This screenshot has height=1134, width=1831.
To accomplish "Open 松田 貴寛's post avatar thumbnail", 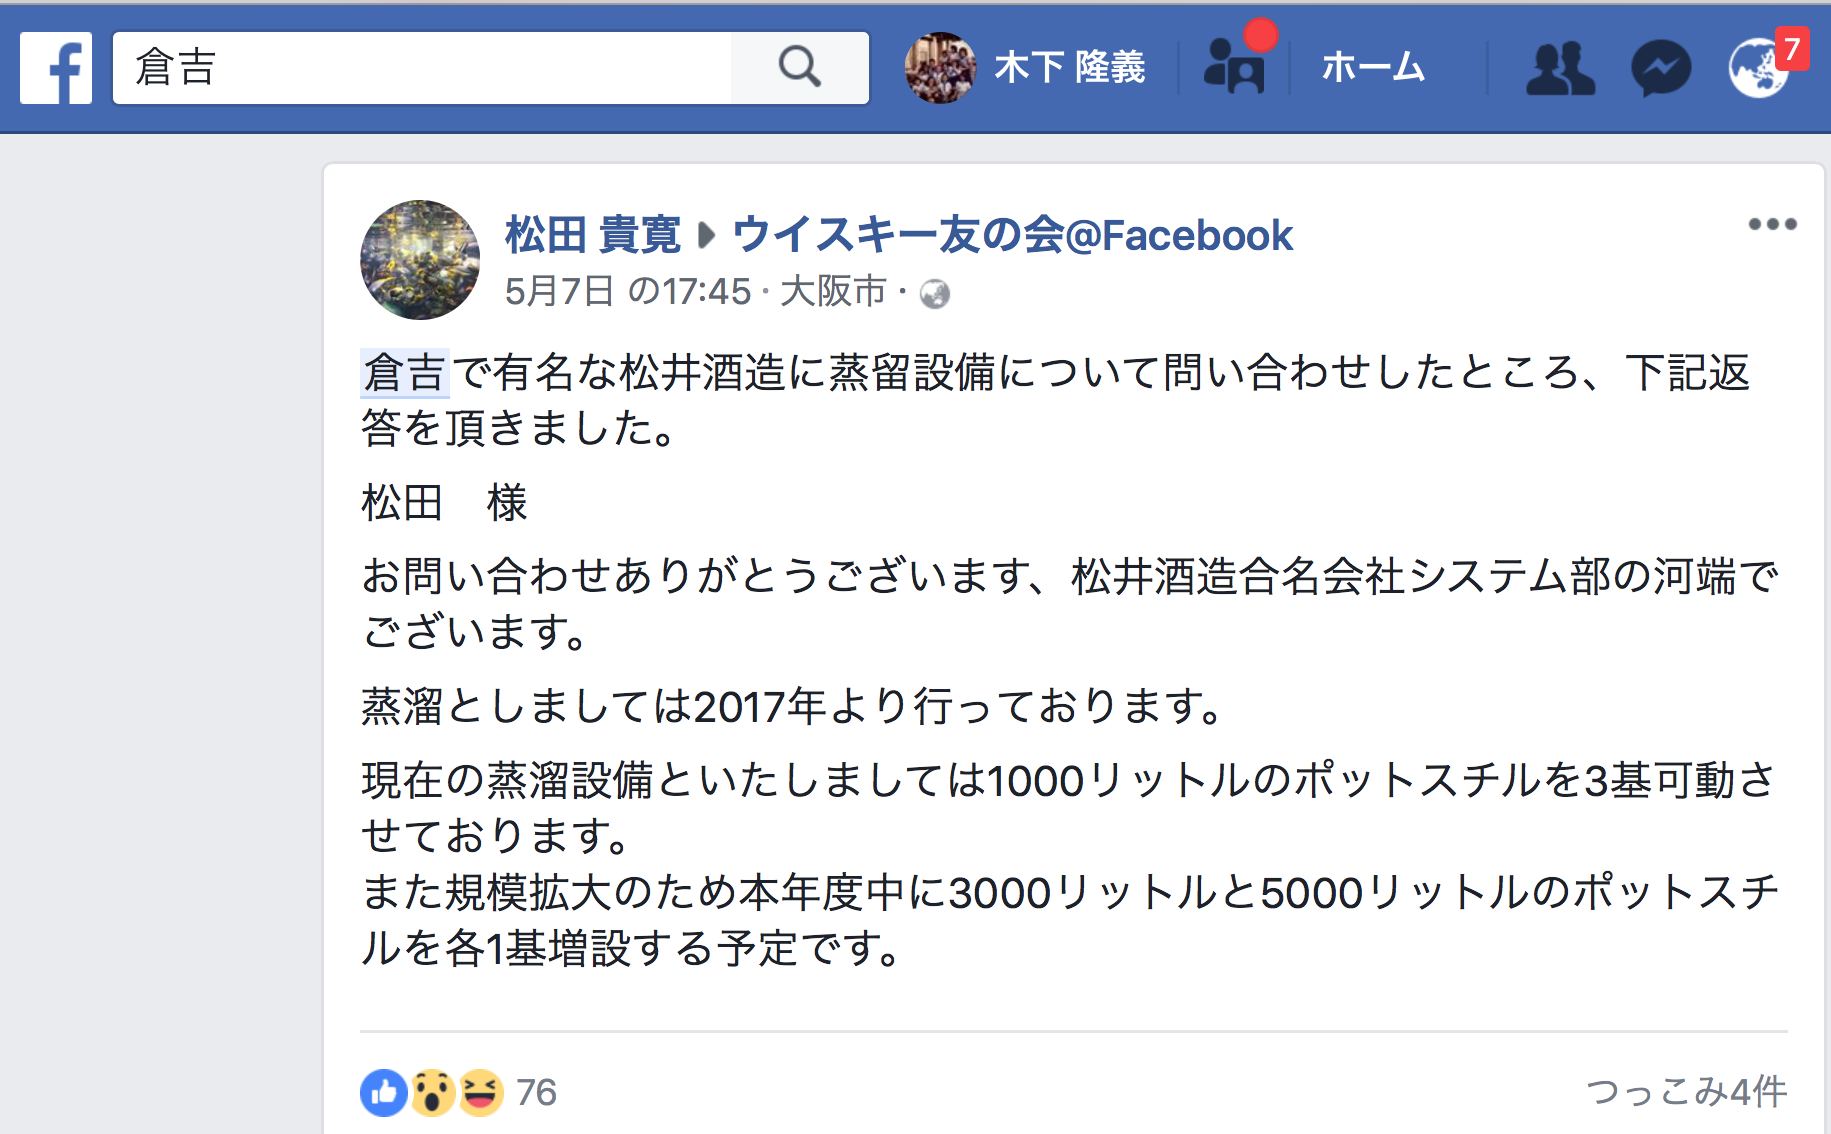I will [x=420, y=260].
